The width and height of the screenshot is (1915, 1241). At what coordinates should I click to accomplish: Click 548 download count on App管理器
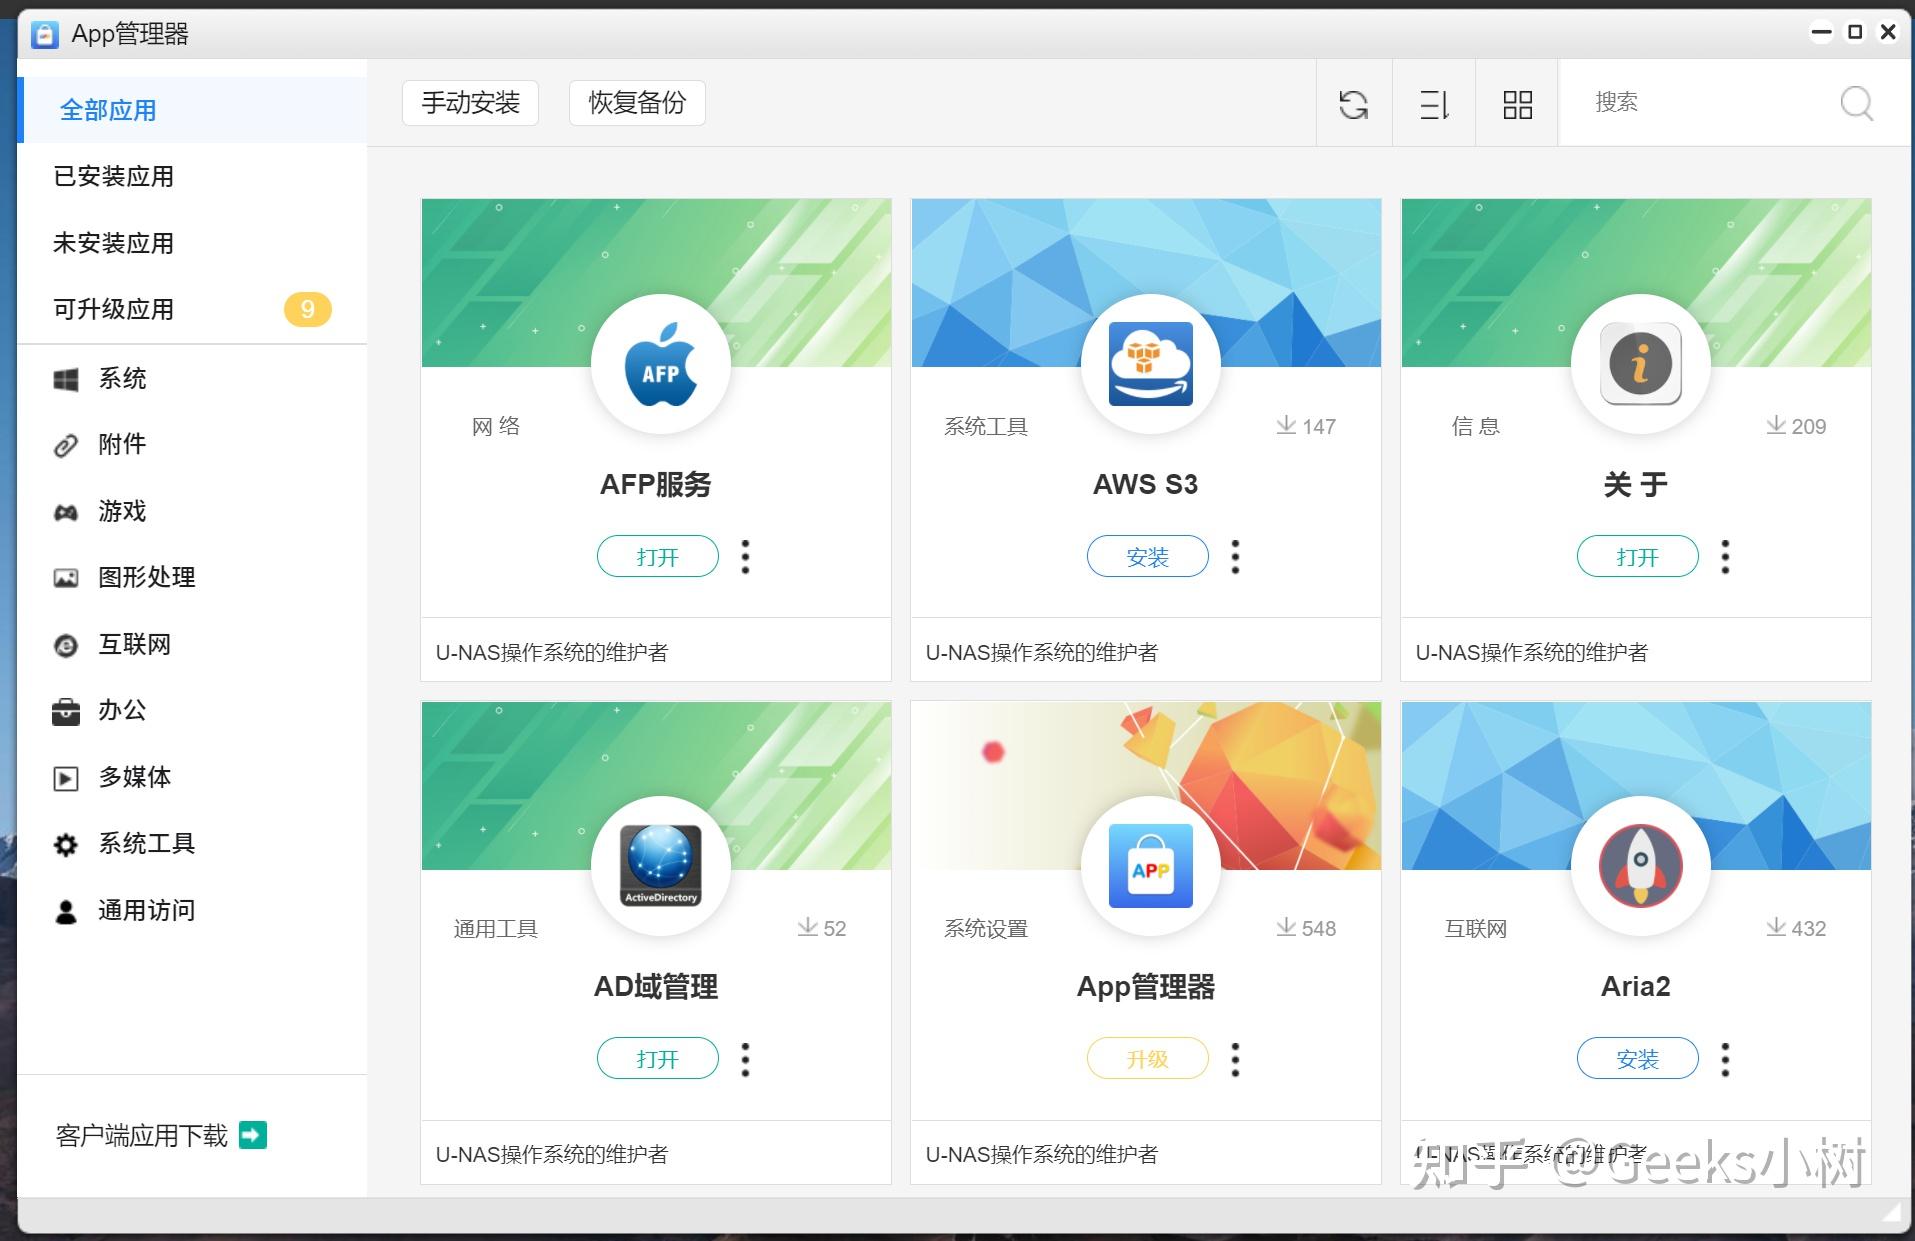(x=1319, y=928)
